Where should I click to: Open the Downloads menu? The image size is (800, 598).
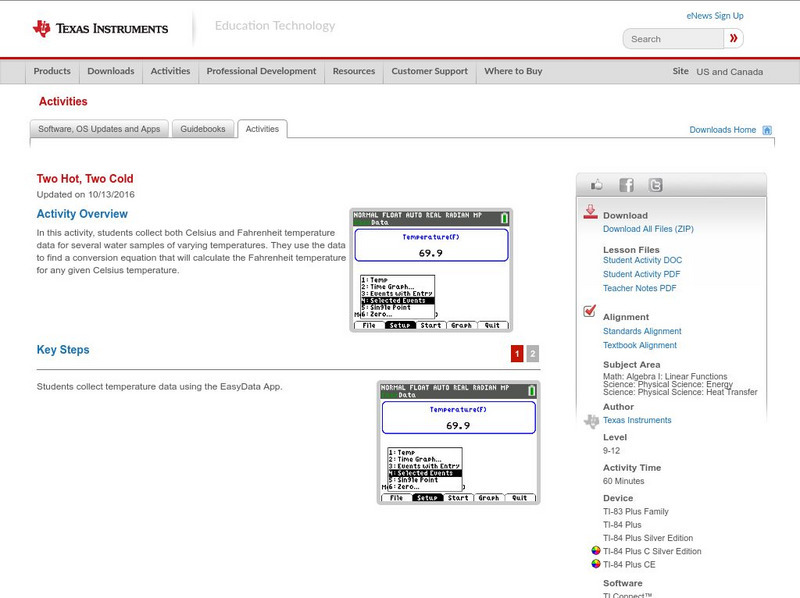pyautogui.click(x=111, y=71)
